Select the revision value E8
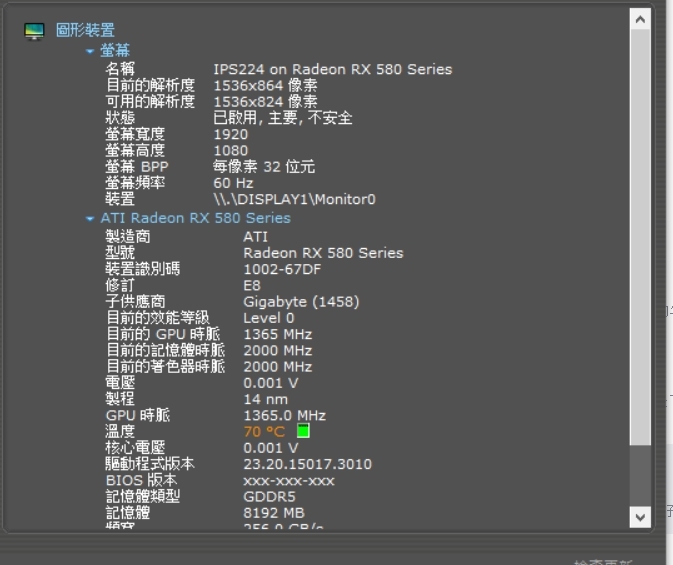 [x=252, y=286]
